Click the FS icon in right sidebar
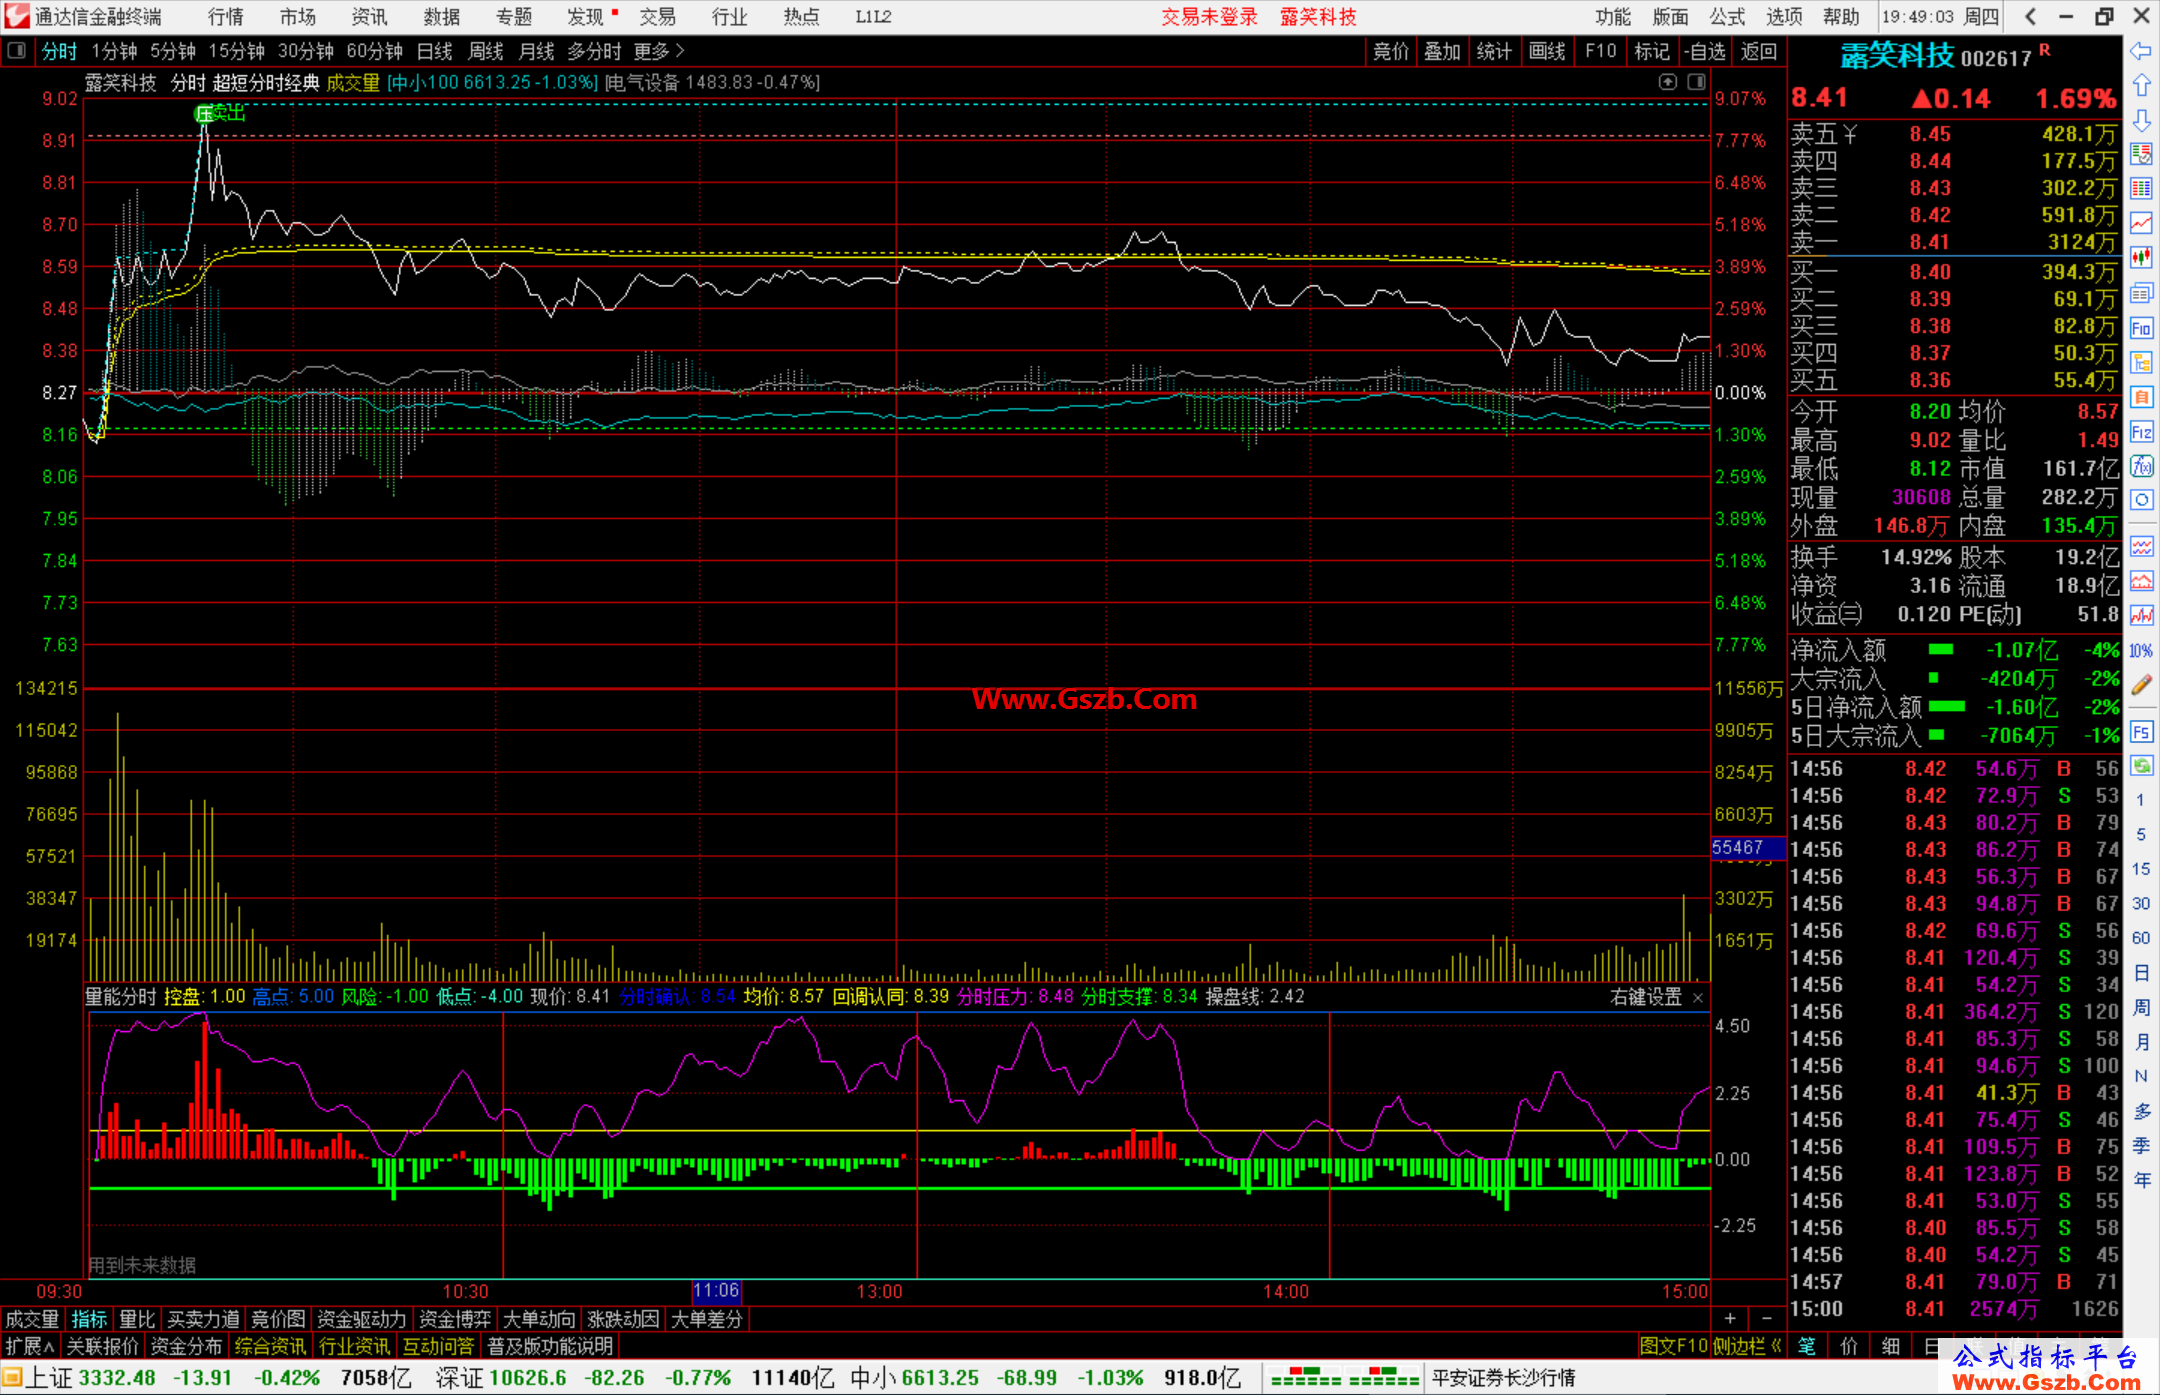The width and height of the screenshot is (2160, 1395). (x=2141, y=732)
